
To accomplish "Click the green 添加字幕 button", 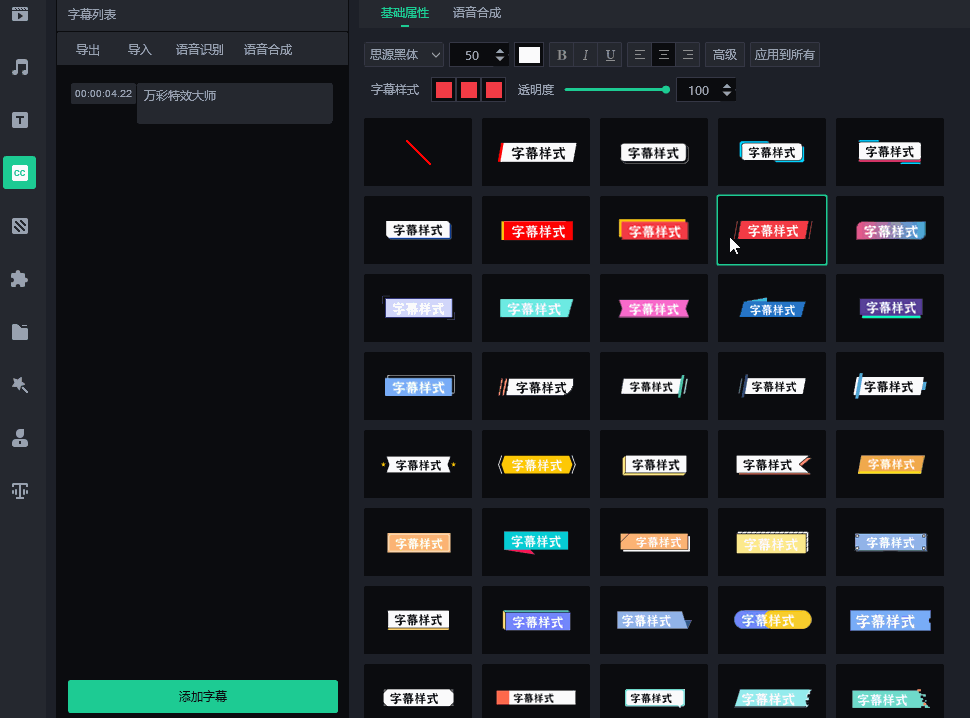I will click(202, 697).
